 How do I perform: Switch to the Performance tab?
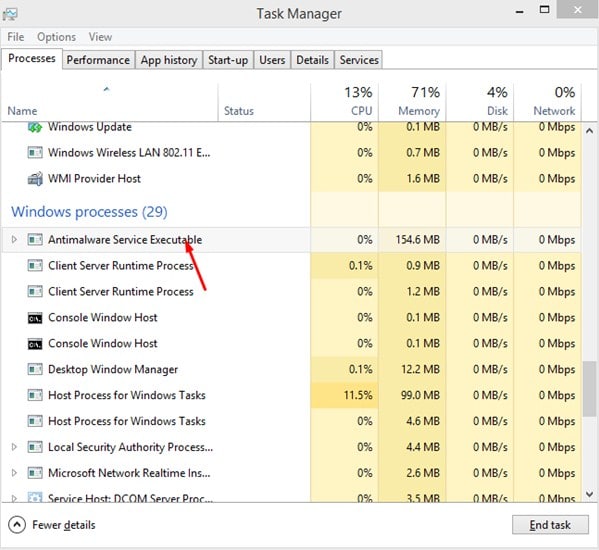point(98,60)
